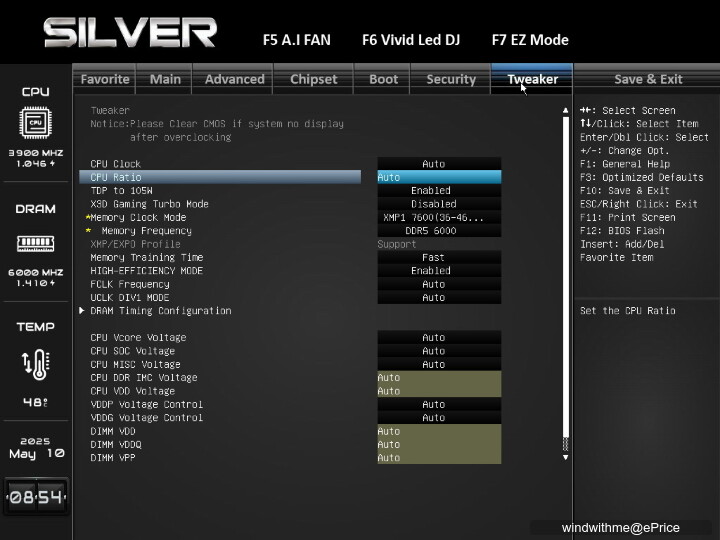
Task: Open VDDG Voltage Control Auto dropdown
Action: 439,417
